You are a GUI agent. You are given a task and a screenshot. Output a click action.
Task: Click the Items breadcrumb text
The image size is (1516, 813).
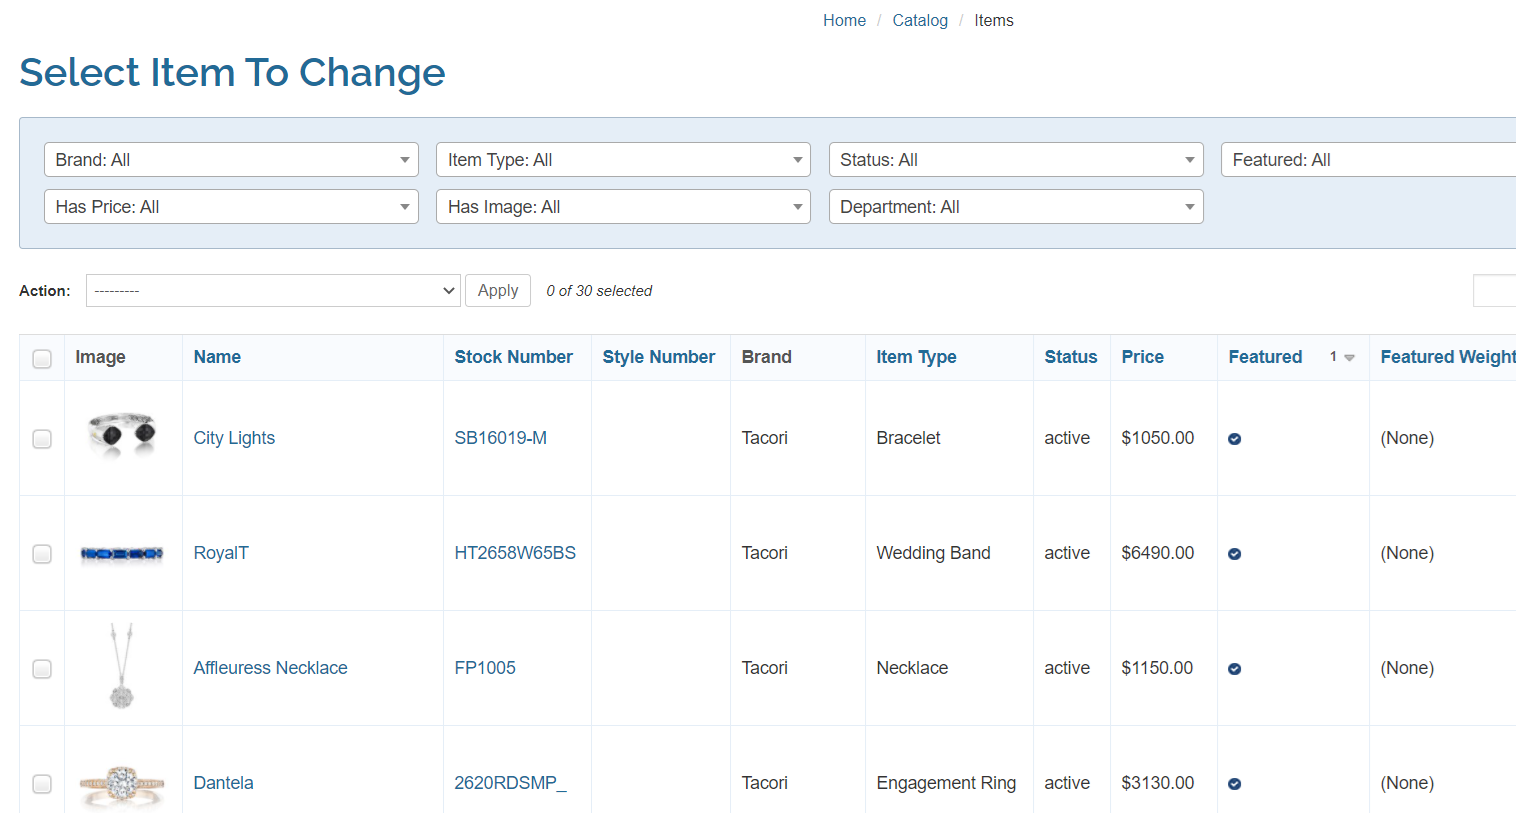(x=994, y=20)
